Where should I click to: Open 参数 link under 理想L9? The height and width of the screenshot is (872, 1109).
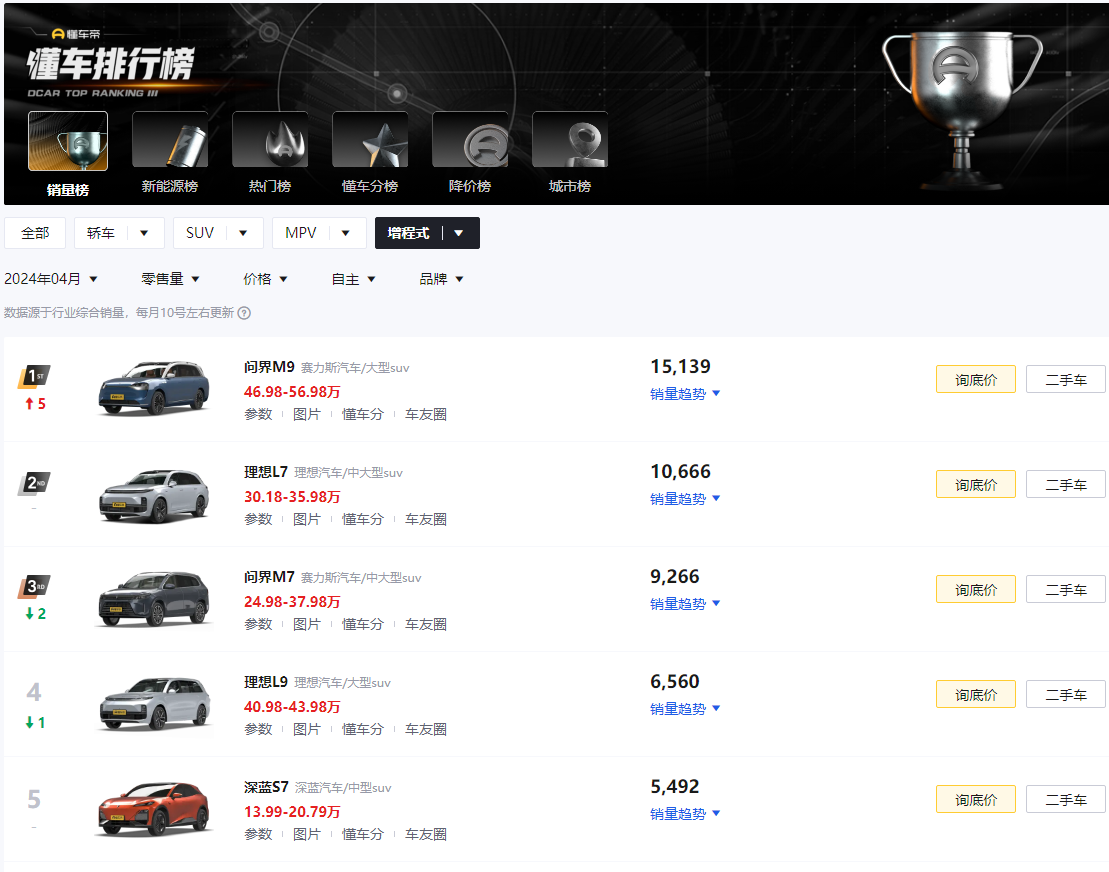[x=258, y=729]
